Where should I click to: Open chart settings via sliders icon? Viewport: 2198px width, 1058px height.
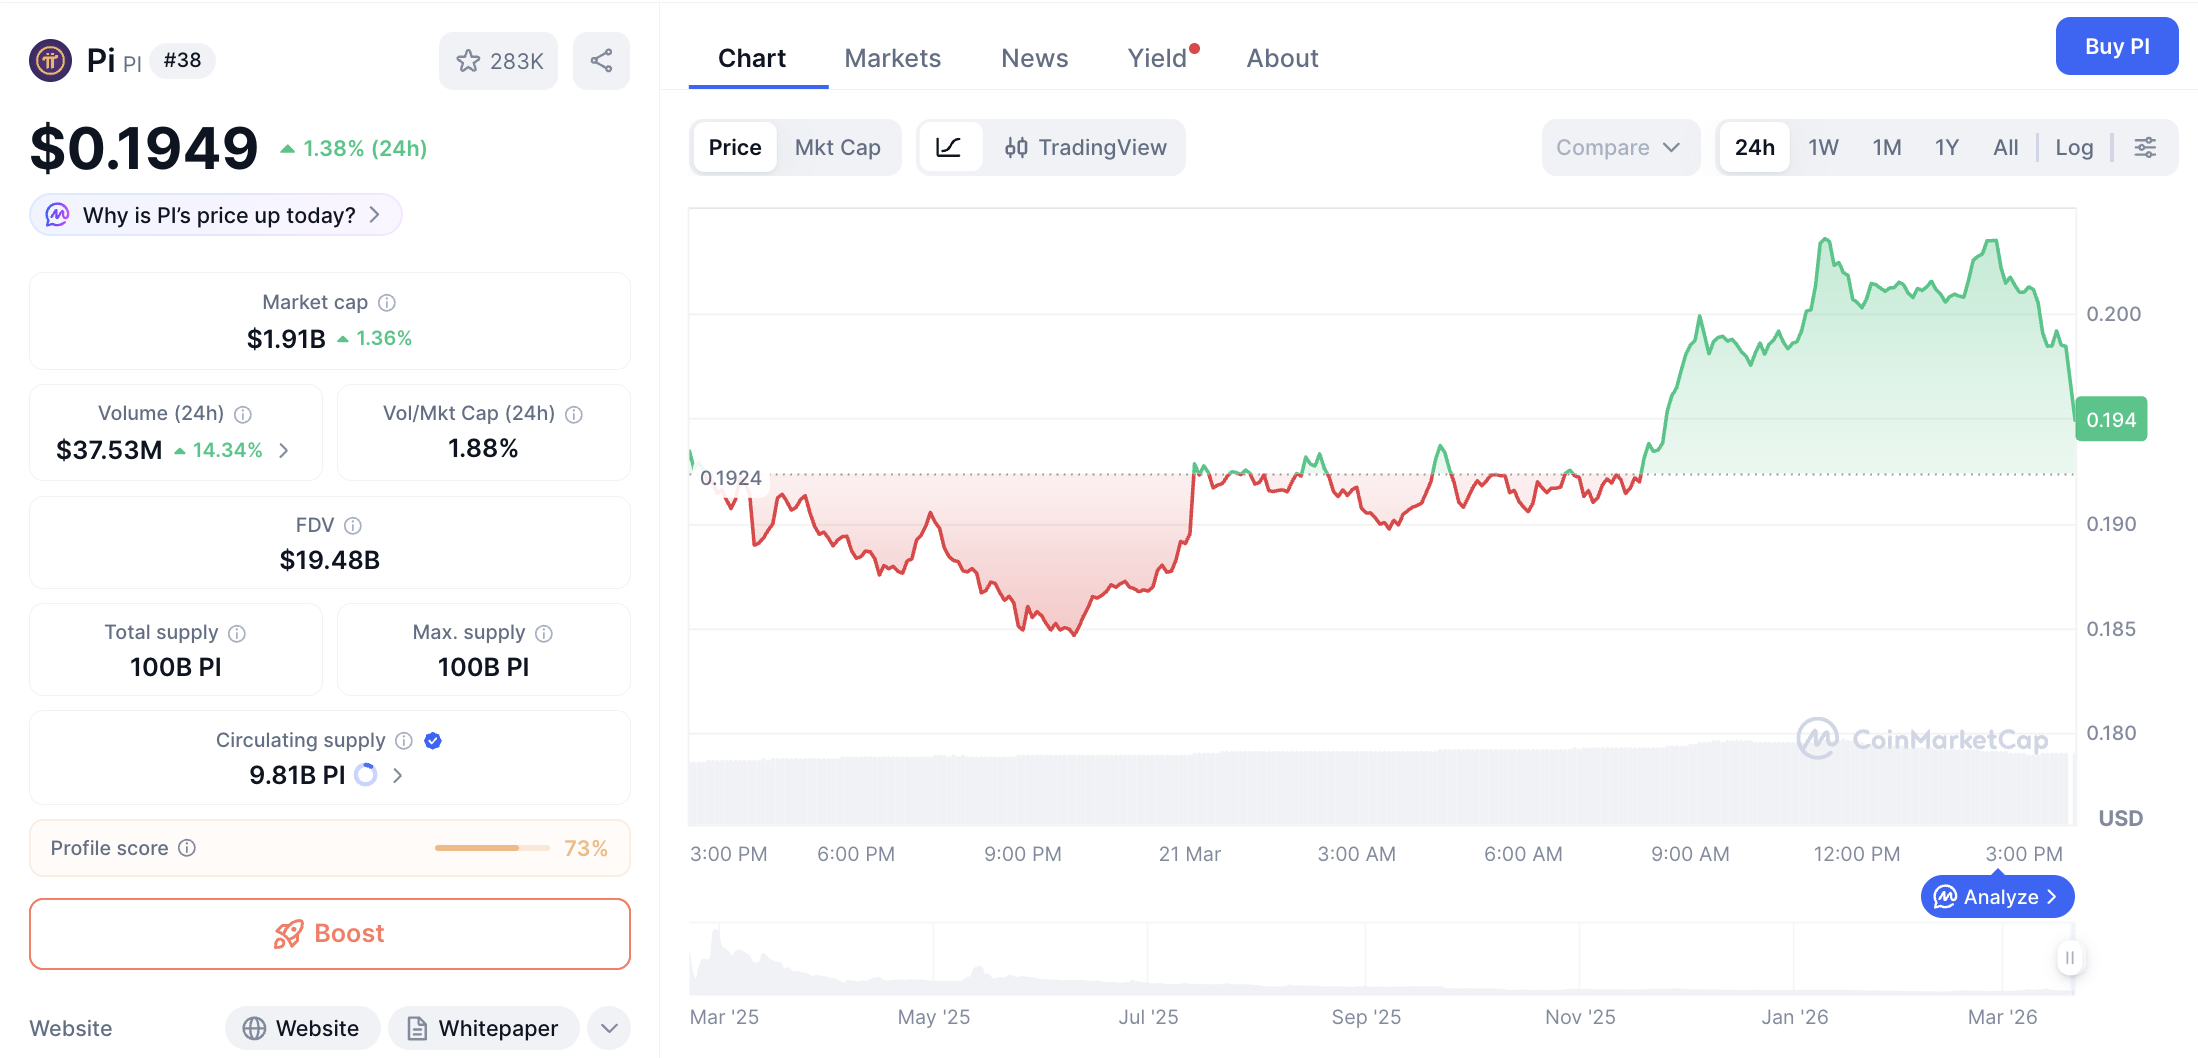(2145, 147)
